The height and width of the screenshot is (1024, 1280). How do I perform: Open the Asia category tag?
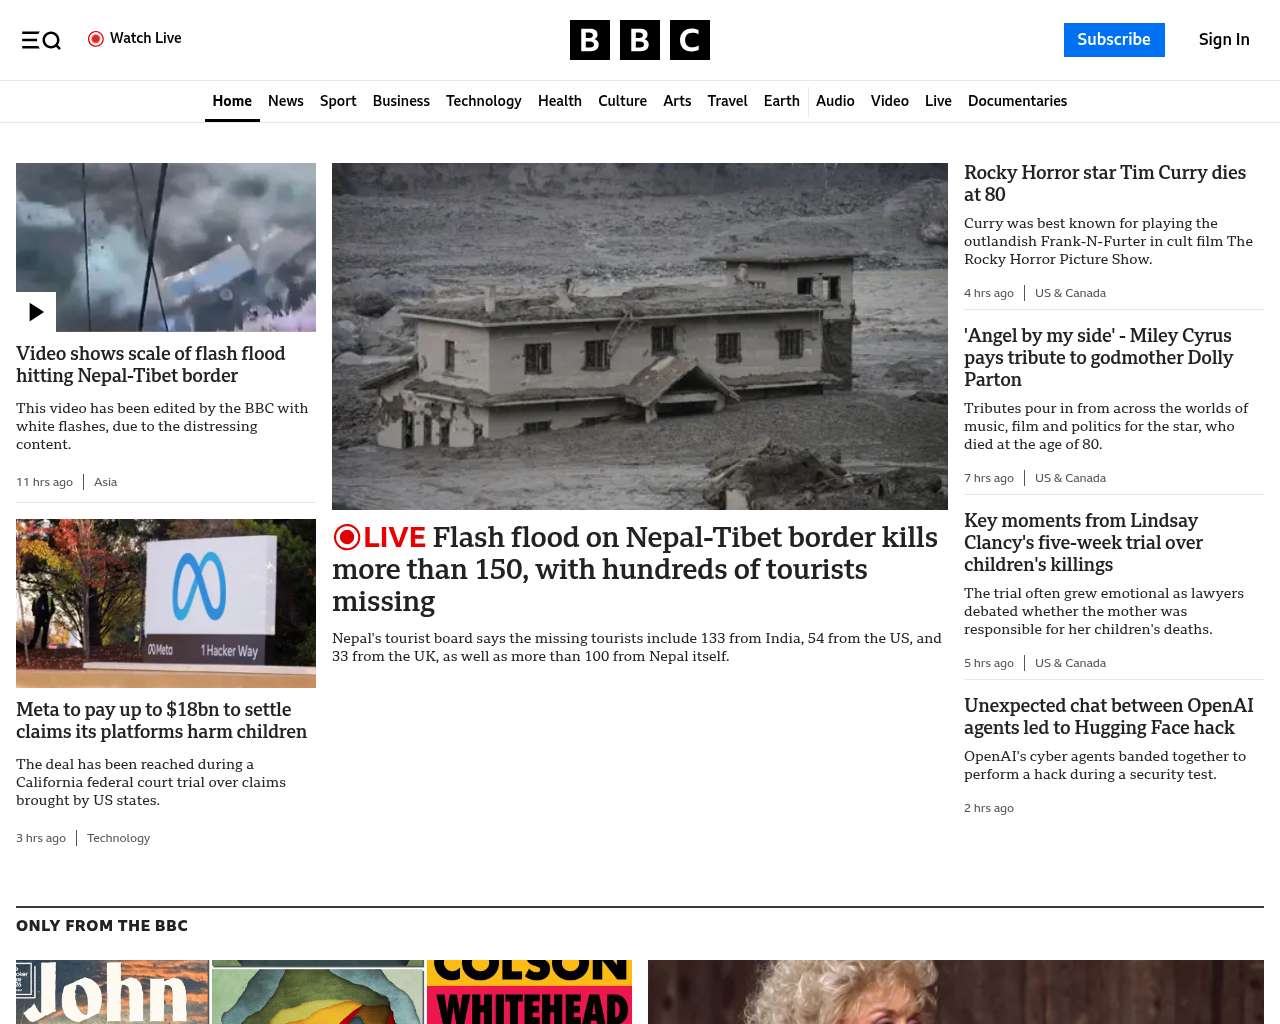pyautogui.click(x=105, y=482)
